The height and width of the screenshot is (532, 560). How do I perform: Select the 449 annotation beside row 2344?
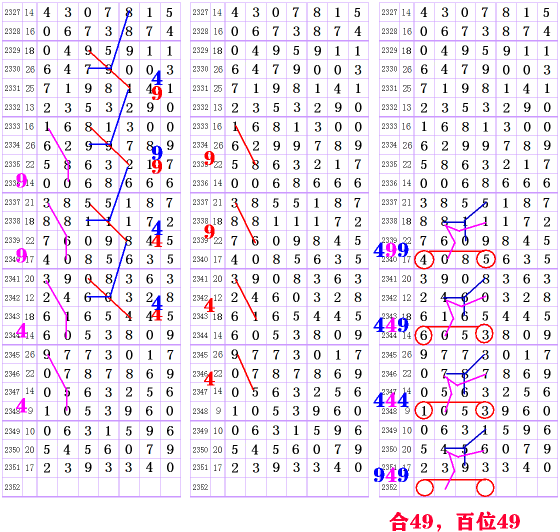(391, 325)
